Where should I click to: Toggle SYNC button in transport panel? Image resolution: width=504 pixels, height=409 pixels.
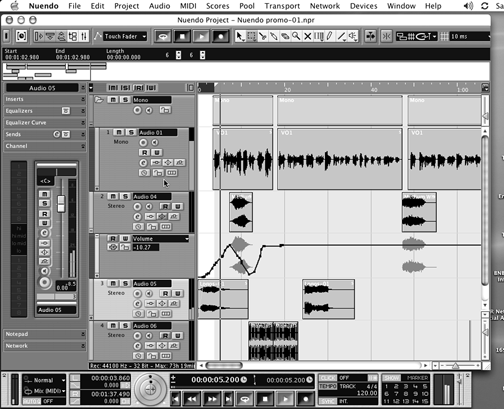pyautogui.click(x=327, y=401)
